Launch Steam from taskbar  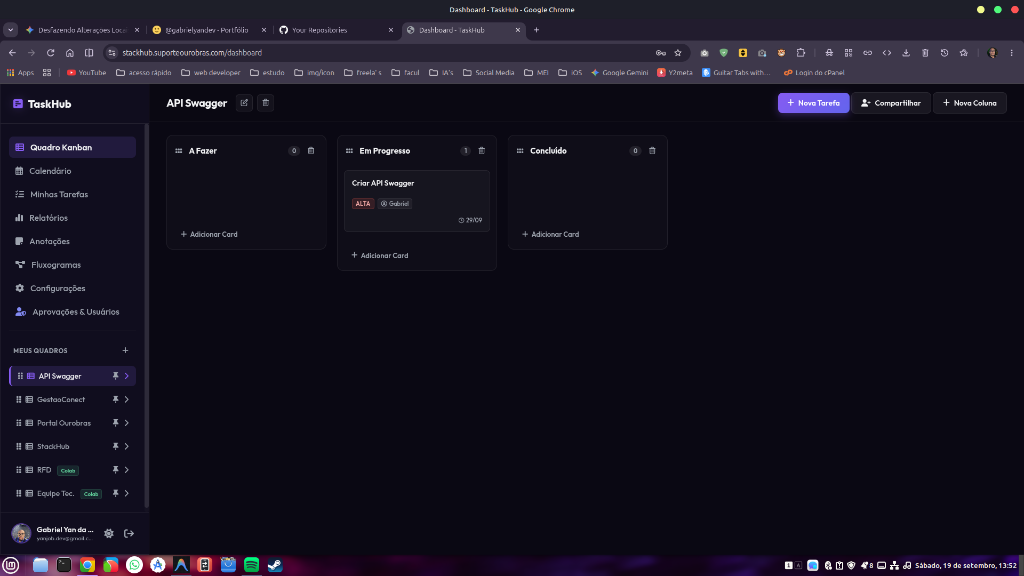click(x=275, y=565)
